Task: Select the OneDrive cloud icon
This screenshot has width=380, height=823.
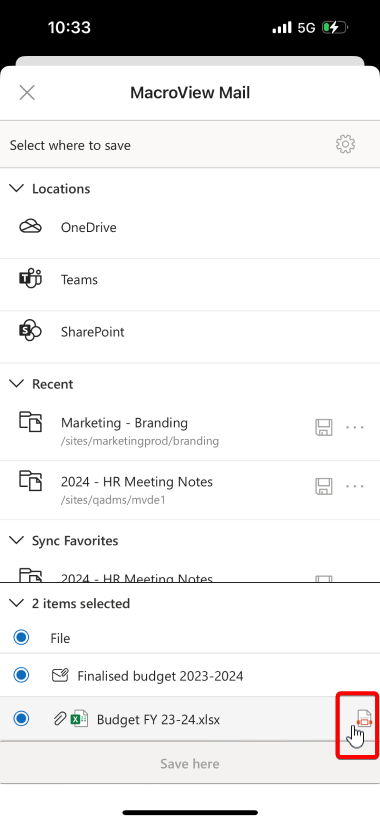Action: click(x=30, y=227)
